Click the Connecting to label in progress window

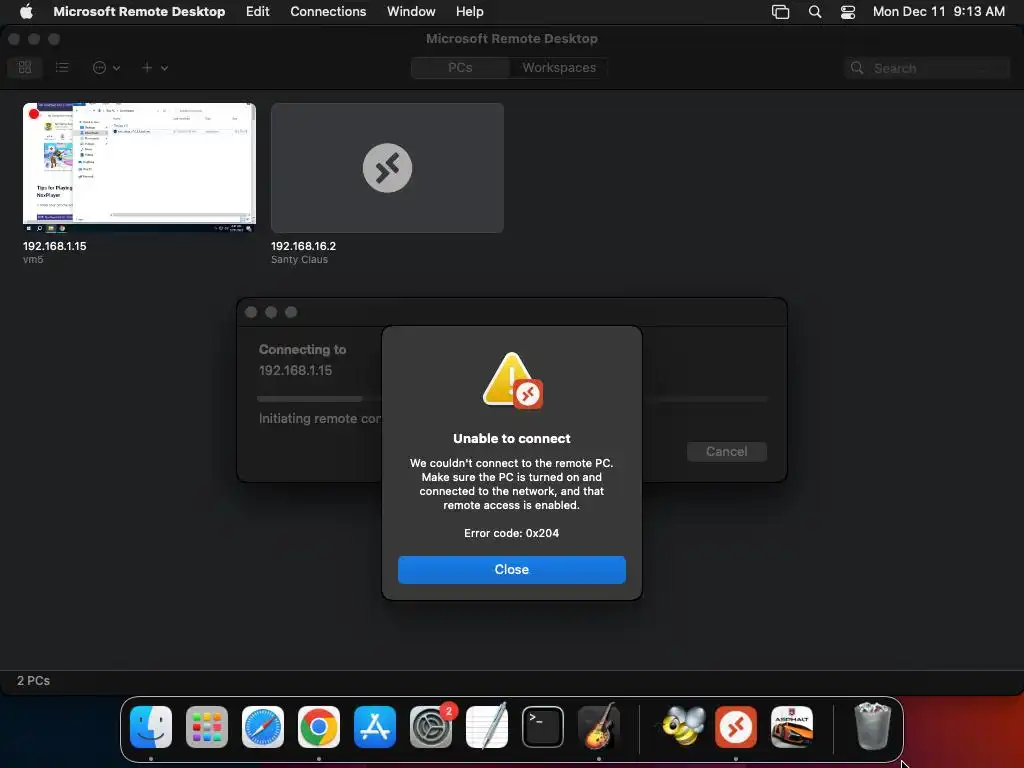(x=302, y=349)
